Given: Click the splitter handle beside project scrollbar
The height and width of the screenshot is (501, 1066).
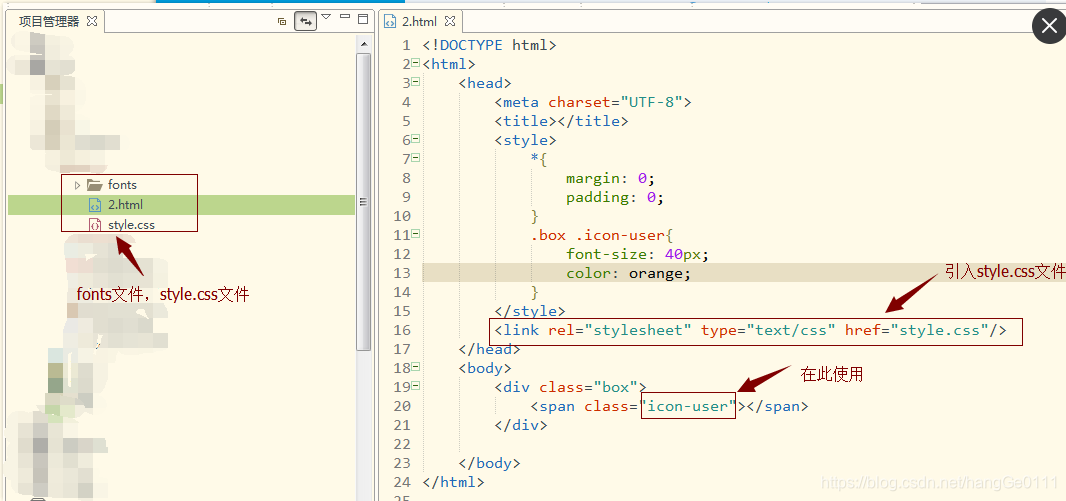Looking at the screenshot, I should (x=364, y=202).
